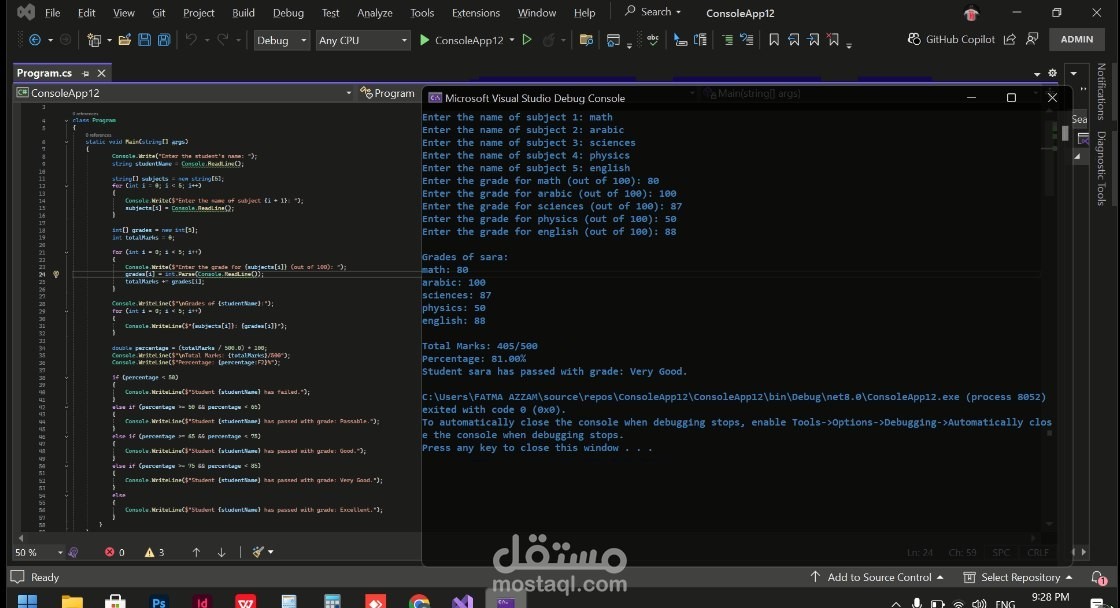Expand the ConsoleApp12 start target dropdown arrow

[512, 40]
